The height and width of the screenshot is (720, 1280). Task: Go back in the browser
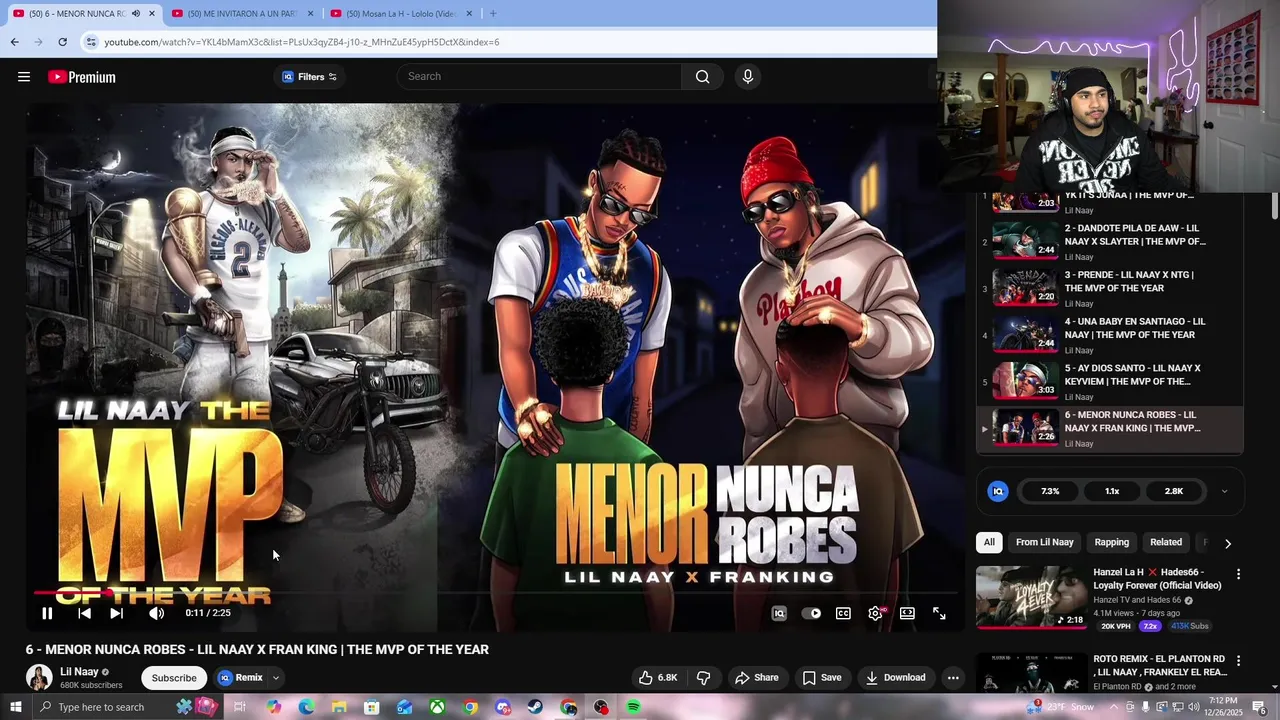pos(14,42)
